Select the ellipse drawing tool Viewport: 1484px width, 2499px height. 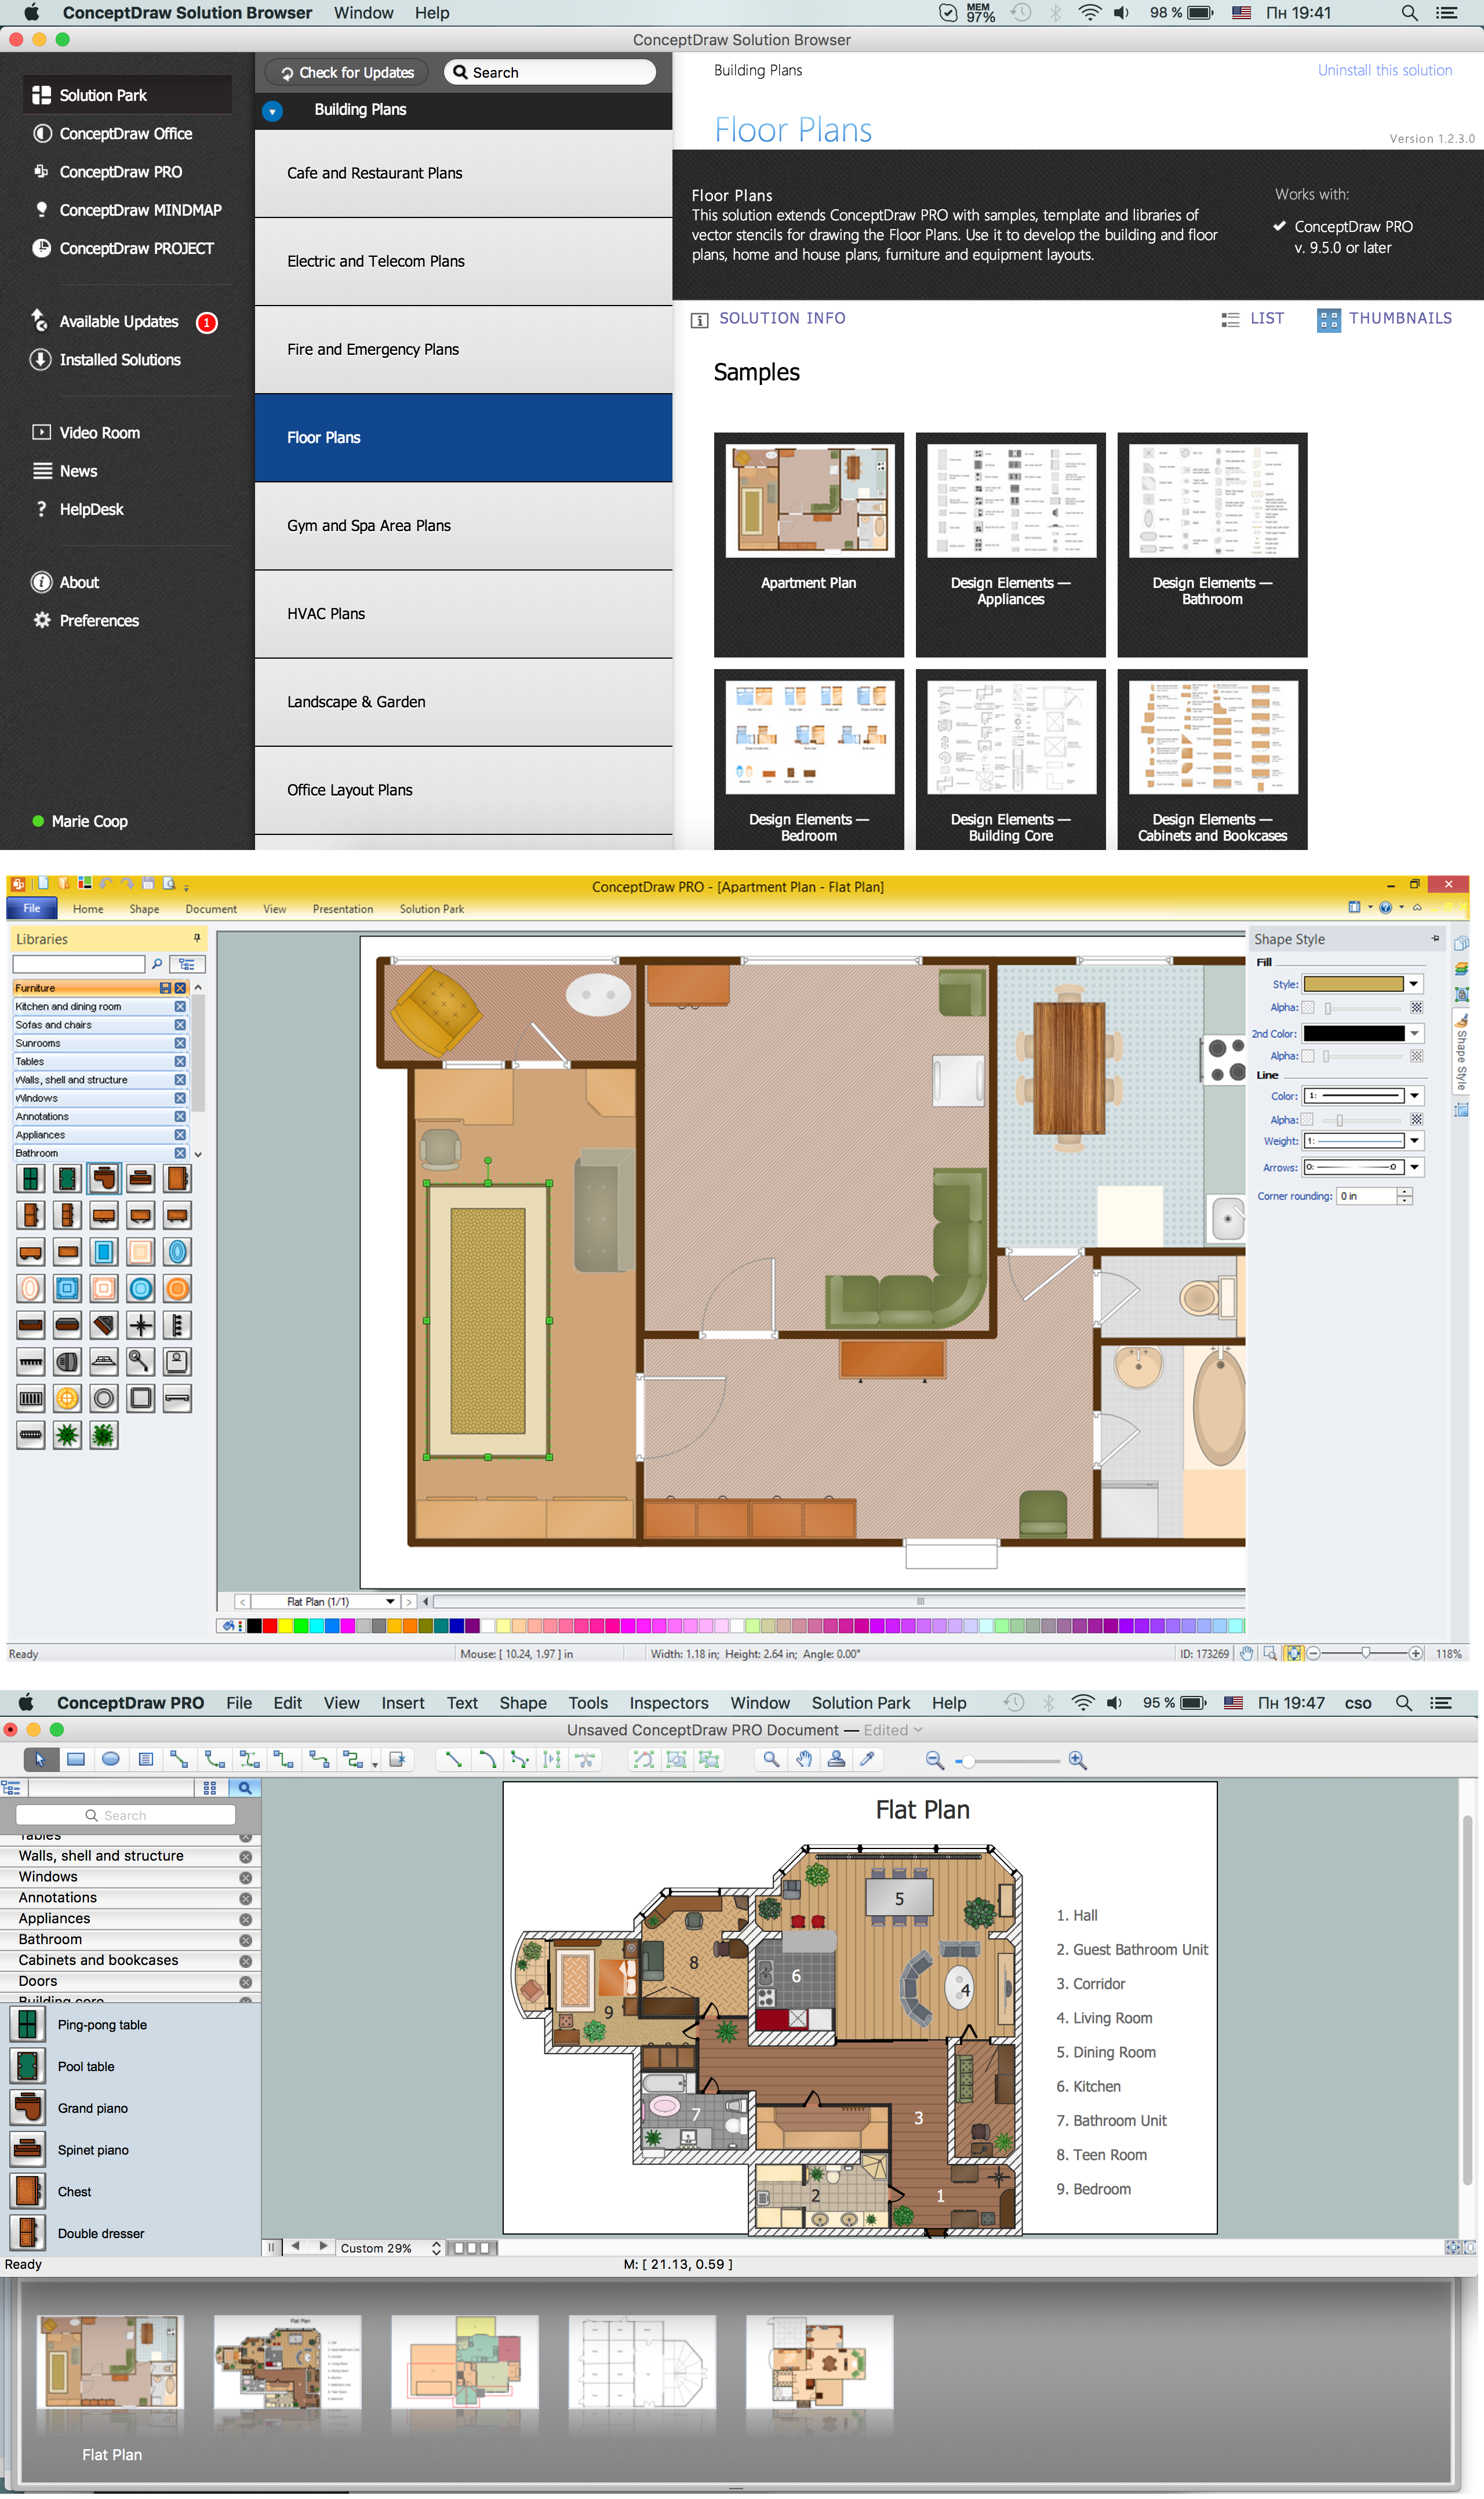(x=111, y=1759)
